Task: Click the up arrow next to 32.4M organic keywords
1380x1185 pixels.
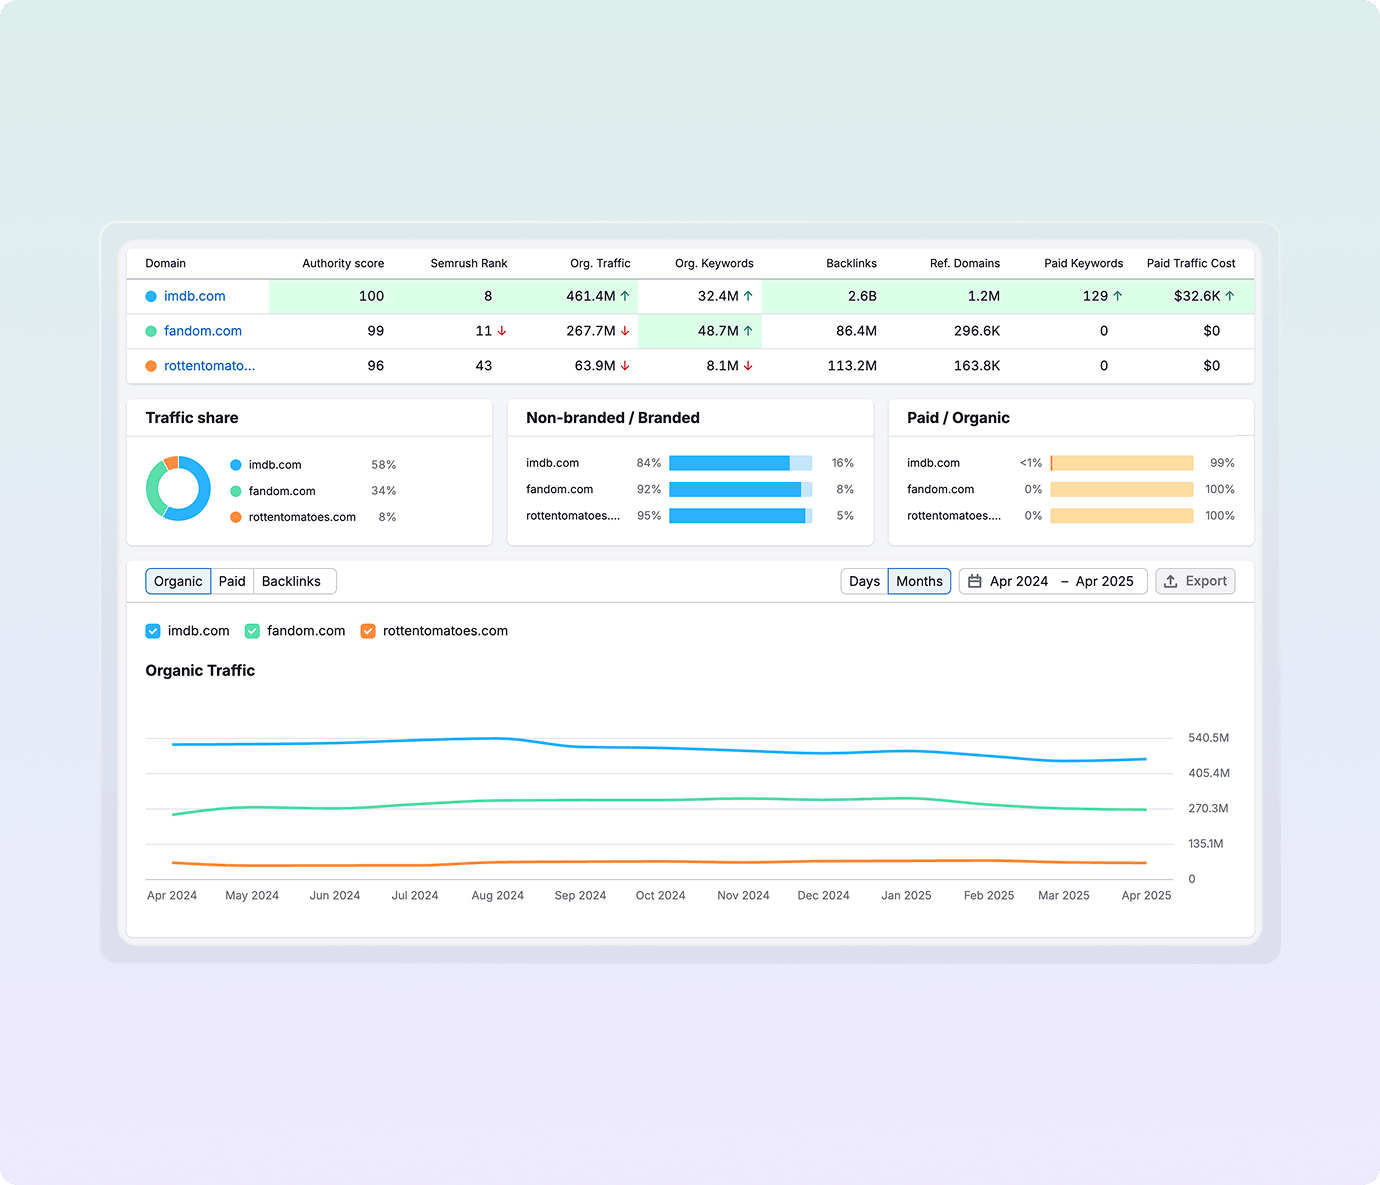Action: click(748, 296)
